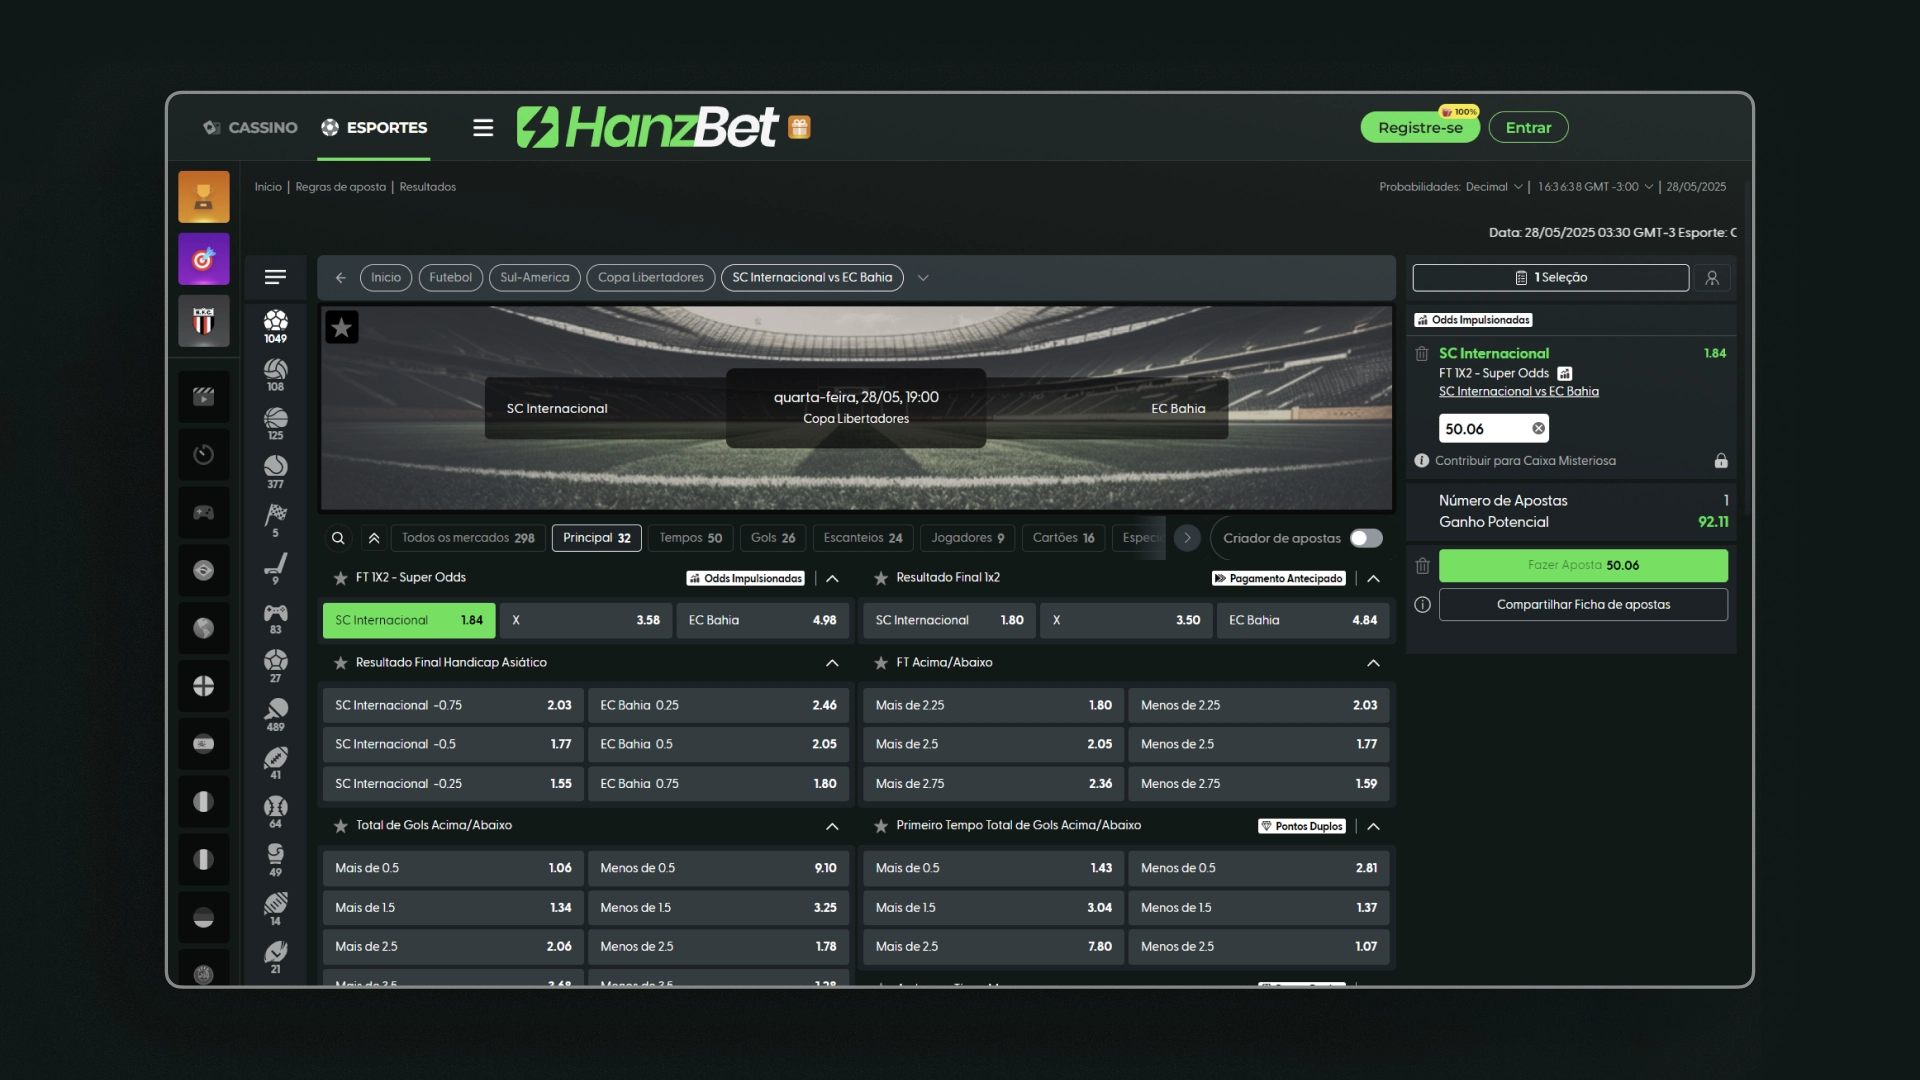Click the gift box icon beside logo
The height and width of the screenshot is (1080, 1920).
(799, 127)
